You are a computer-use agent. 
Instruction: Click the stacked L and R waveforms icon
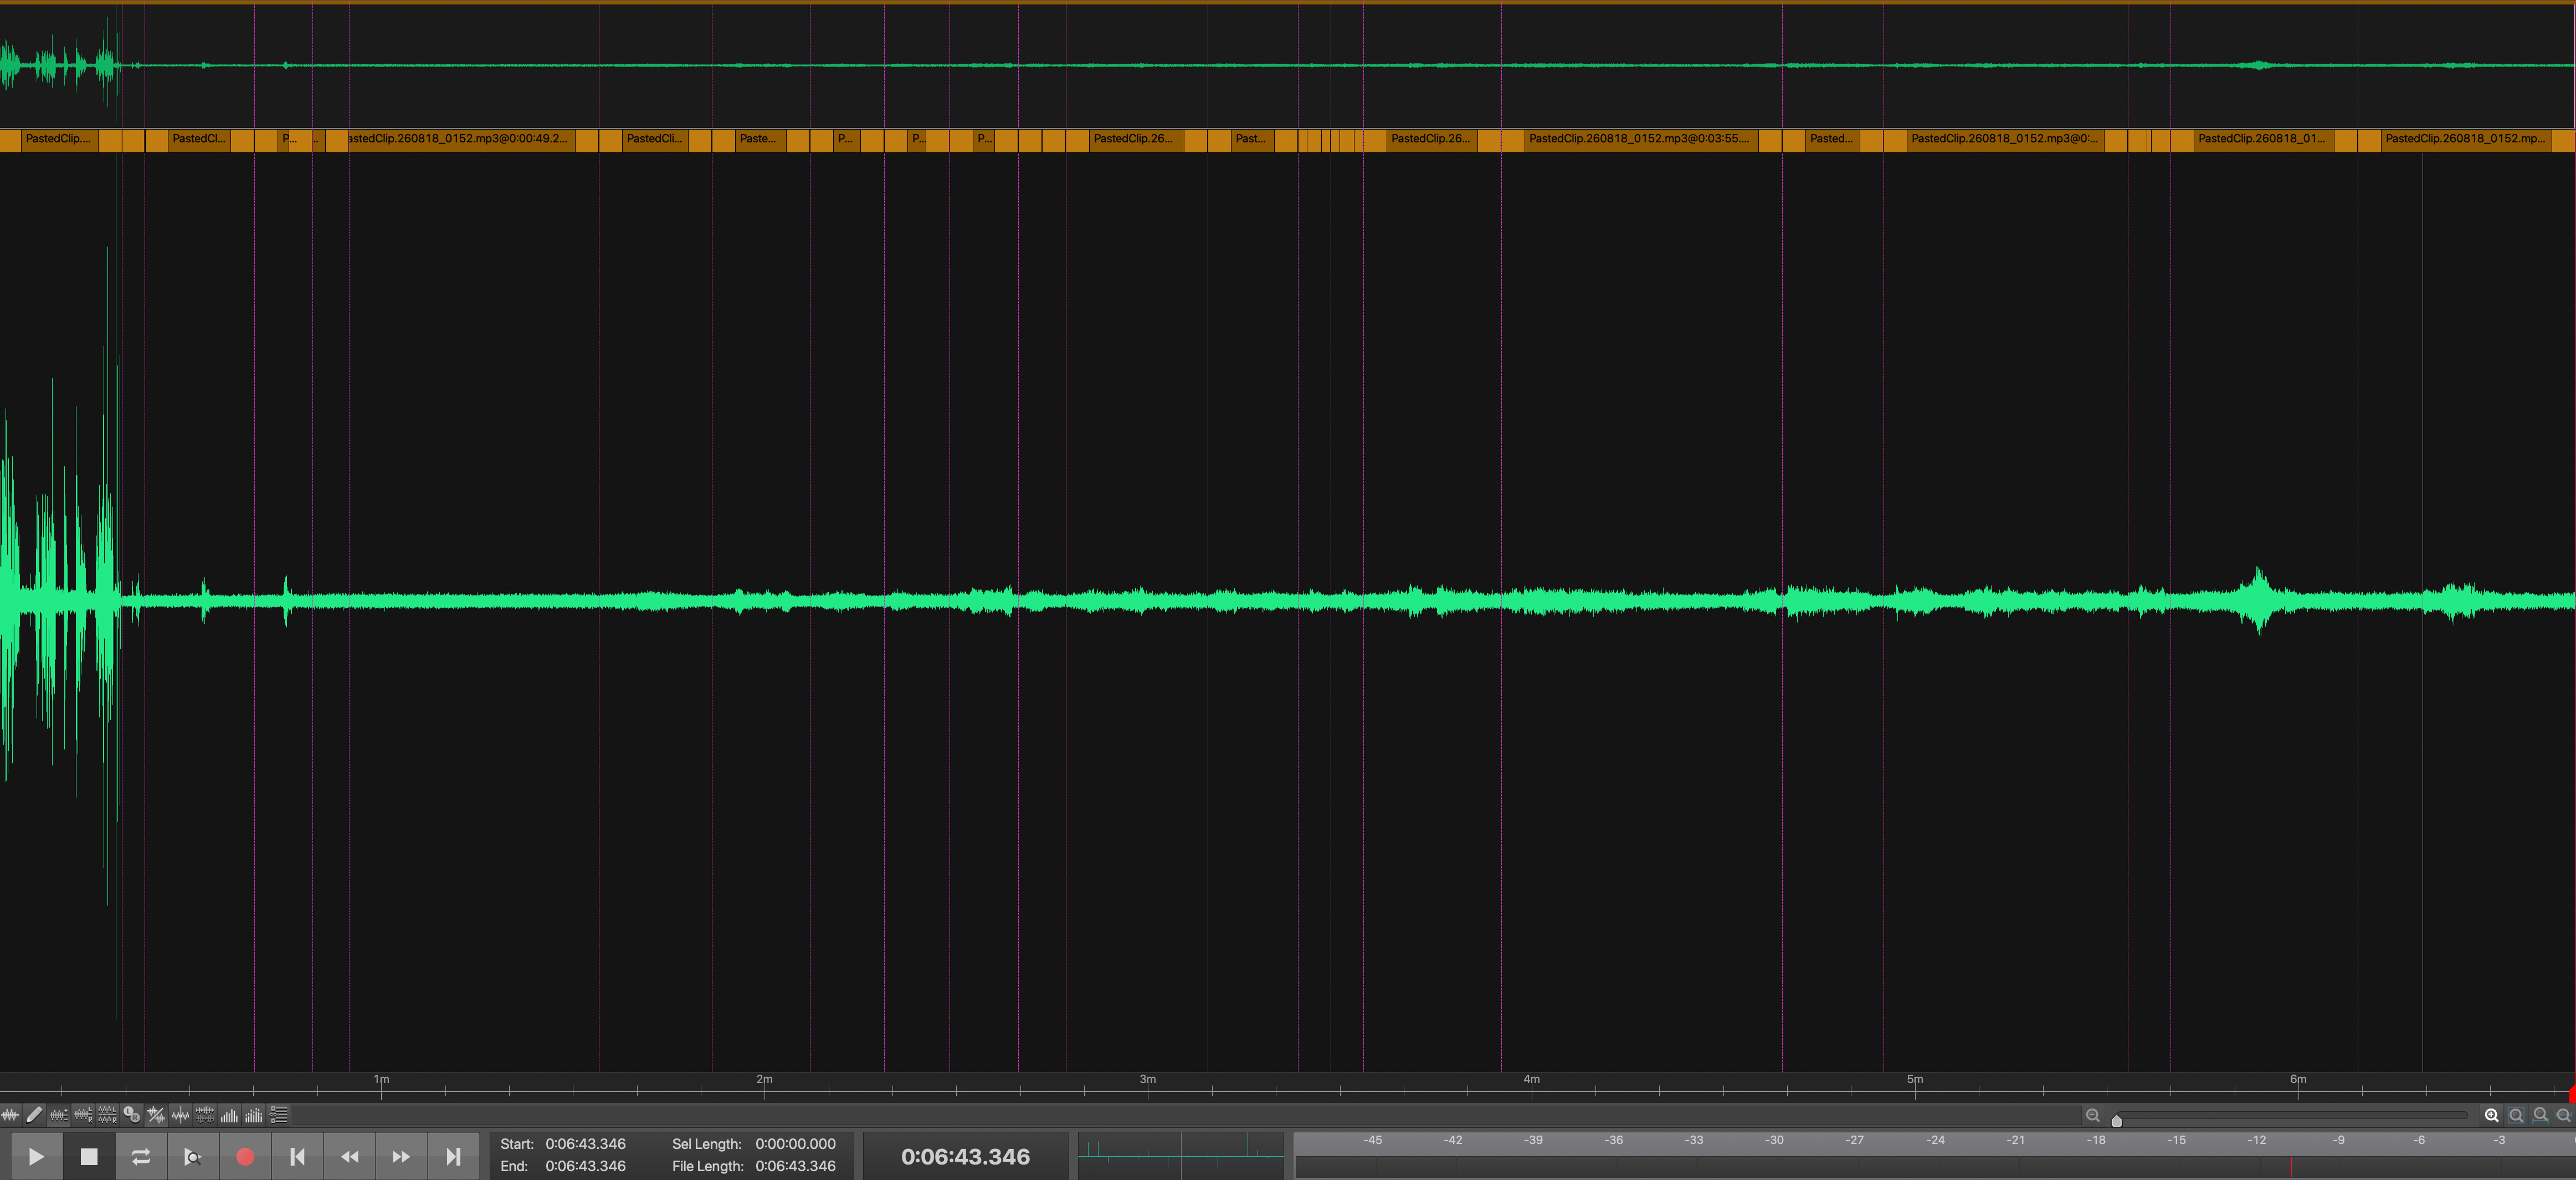[x=107, y=1115]
